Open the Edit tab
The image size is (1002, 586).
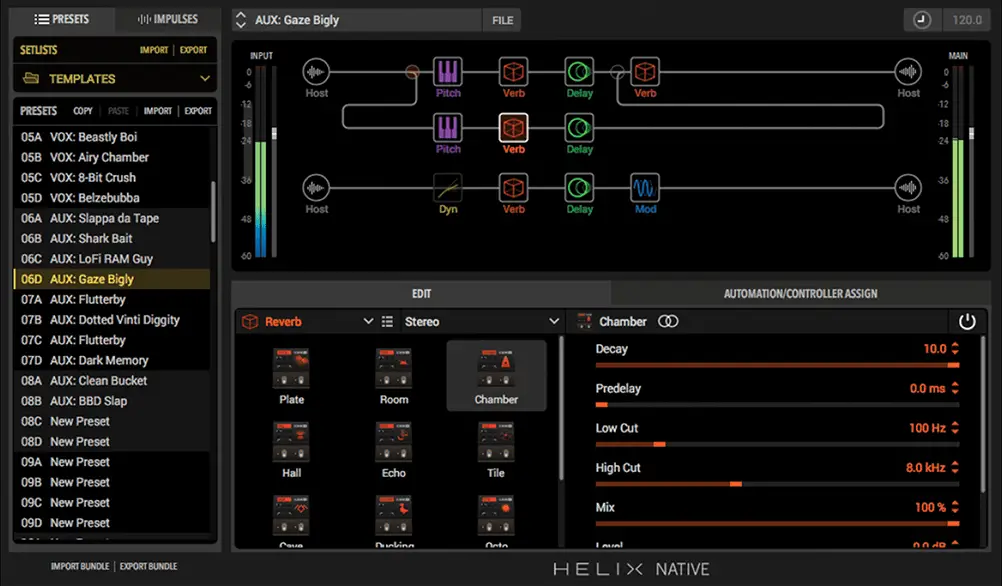(x=421, y=293)
